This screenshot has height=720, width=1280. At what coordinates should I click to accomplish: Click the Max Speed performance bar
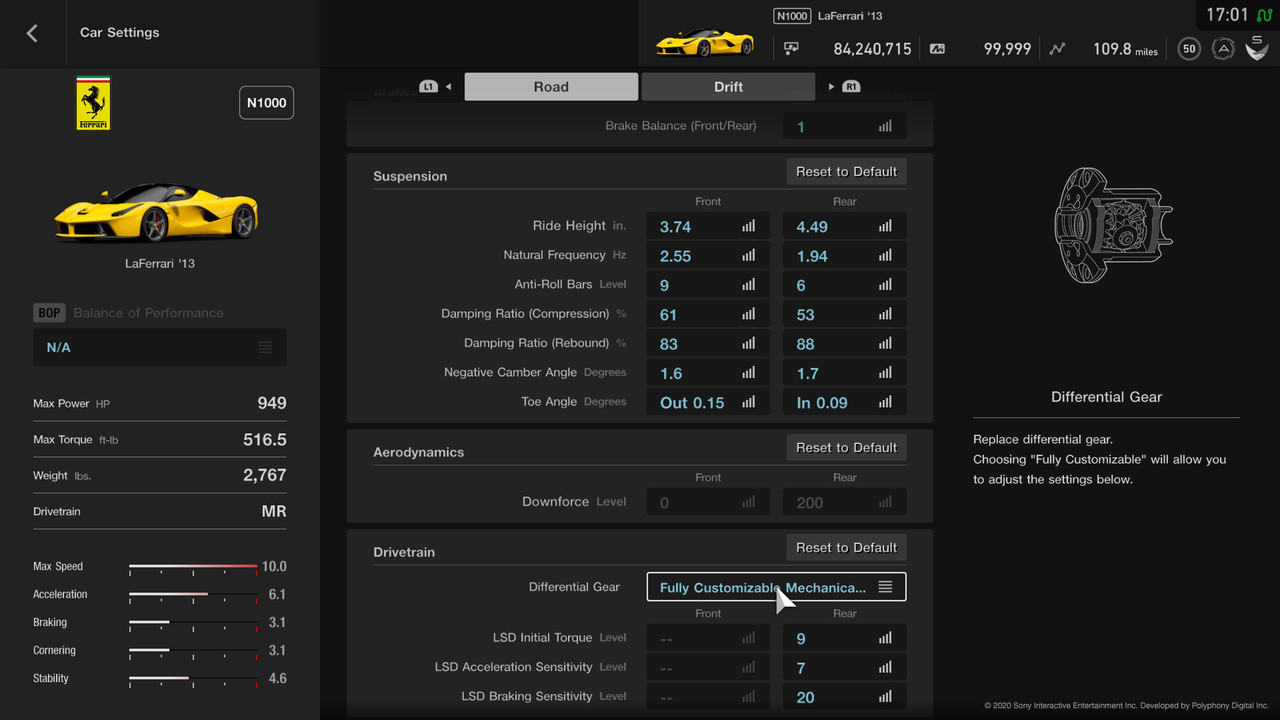193,567
